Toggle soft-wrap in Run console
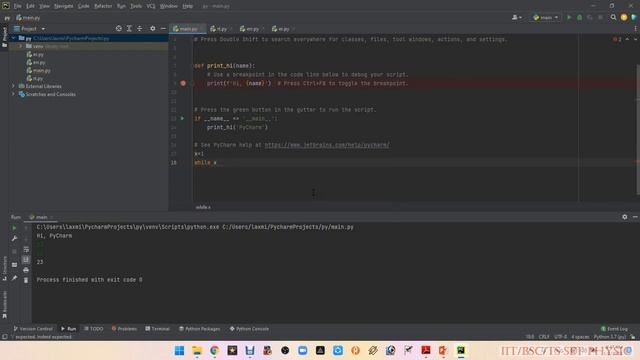The width and height of the screenshot is (640, 360). click(26, 249)
